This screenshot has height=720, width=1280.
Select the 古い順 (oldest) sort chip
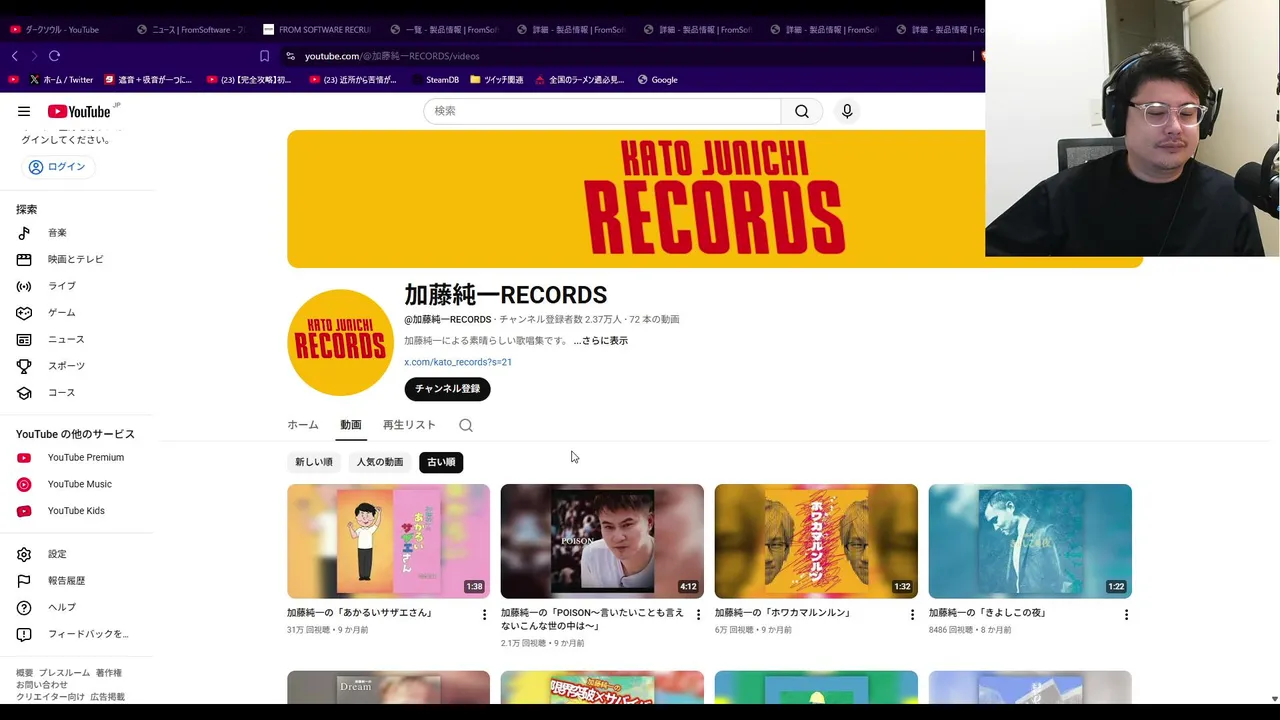(441, 462)
